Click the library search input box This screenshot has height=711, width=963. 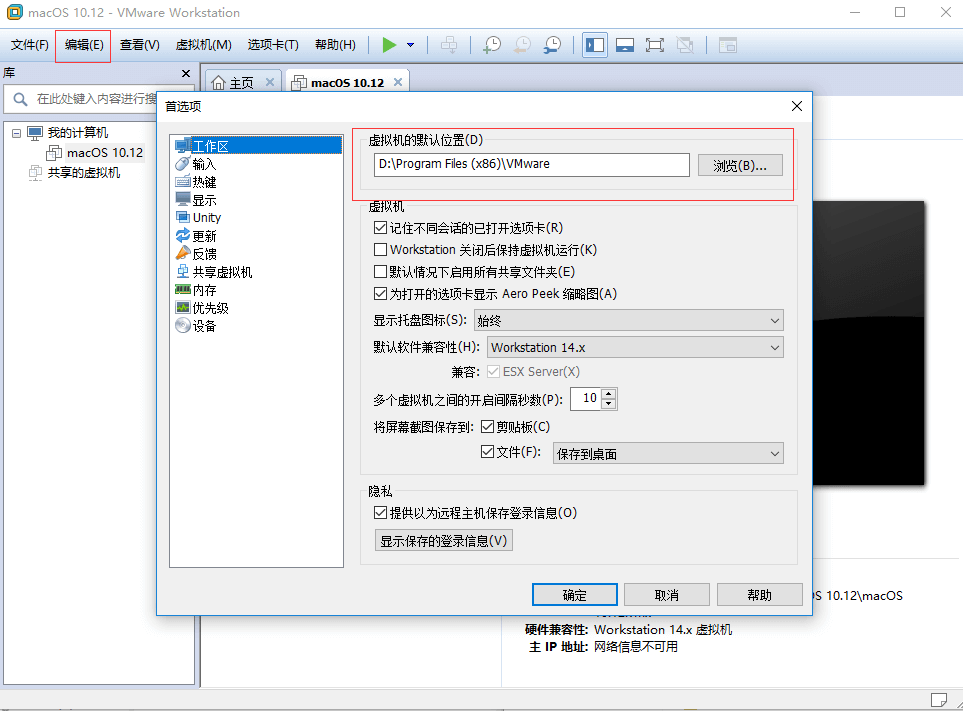click(x=95, y=99)
